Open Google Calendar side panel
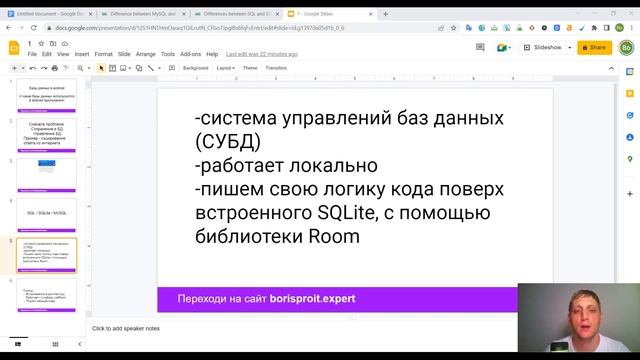Viewport: 640px width, 360px height. tap(630, 71)
